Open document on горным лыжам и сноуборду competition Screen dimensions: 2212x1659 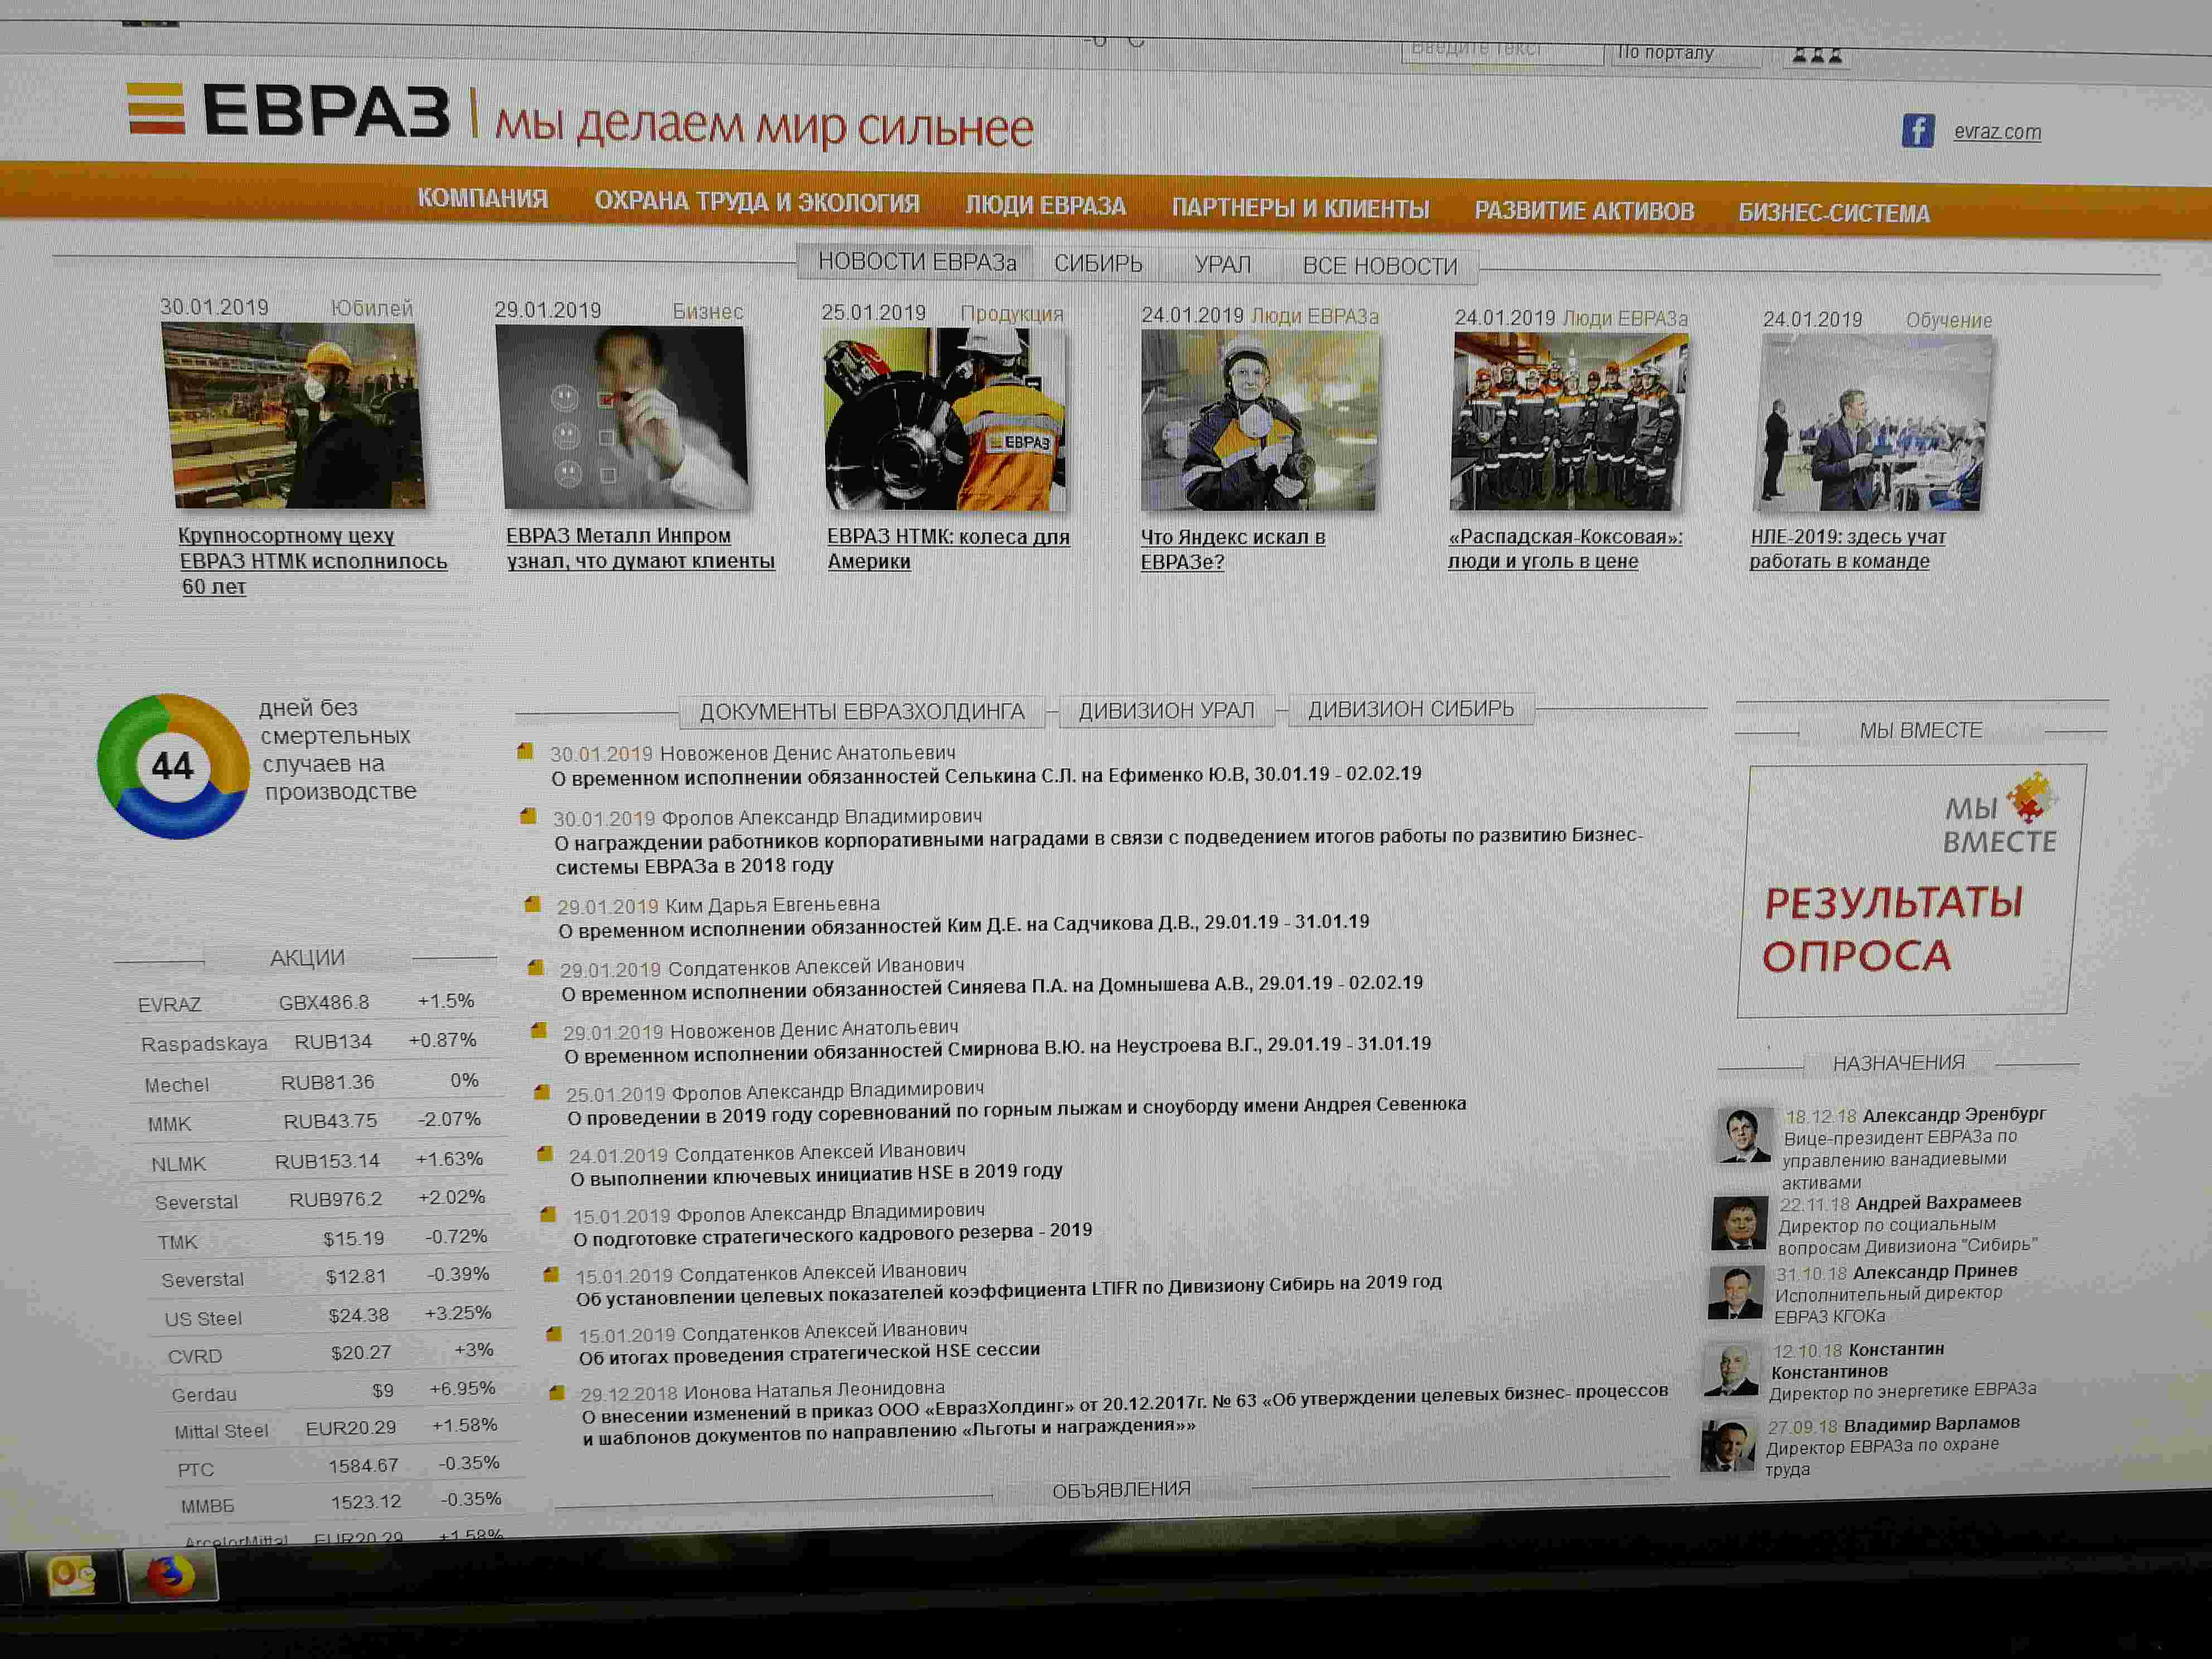[x=1016, y=1110]
